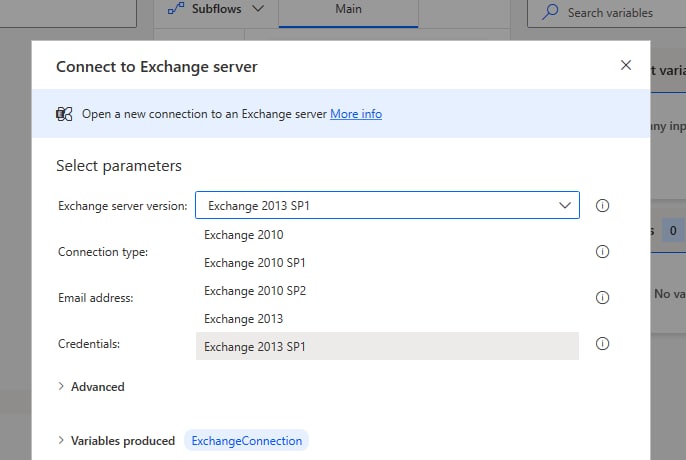
Task: Pick Exchange 2013 from the list
Action: [387, 319]
